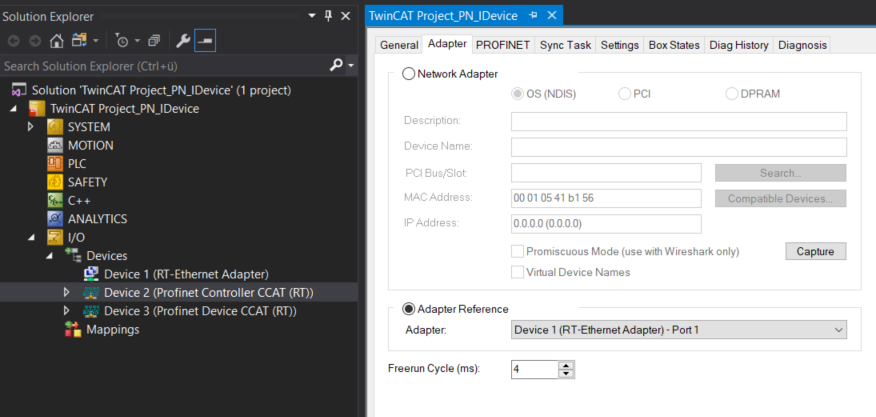Open Solution Explorer window position dropdown
This screenshot has width=876, height=417.
click(x=312, y=16)
